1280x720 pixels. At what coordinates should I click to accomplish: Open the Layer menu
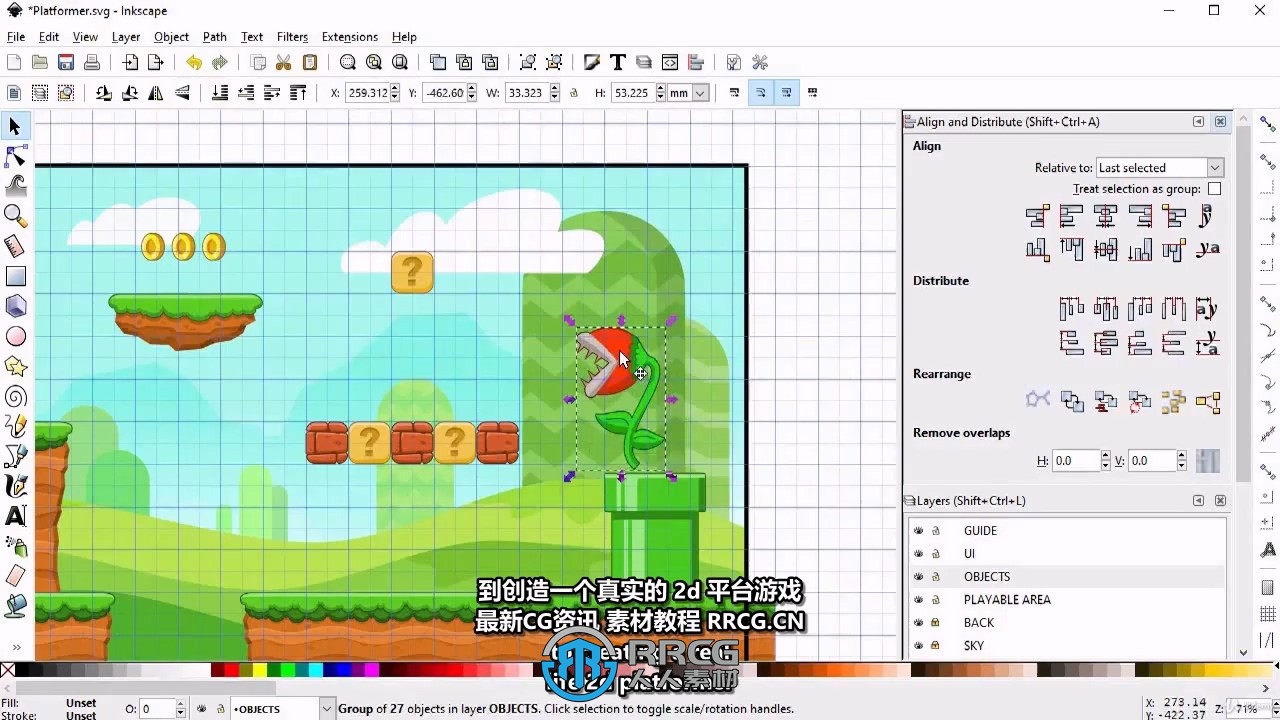pos(126,37)
